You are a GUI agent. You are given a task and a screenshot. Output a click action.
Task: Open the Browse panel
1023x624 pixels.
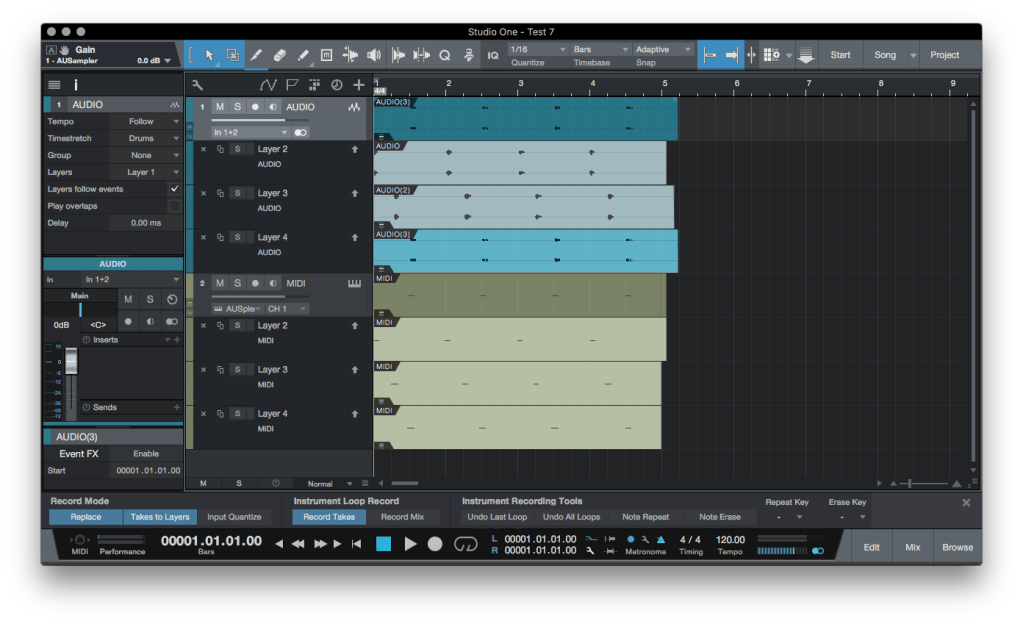[956, 547]
